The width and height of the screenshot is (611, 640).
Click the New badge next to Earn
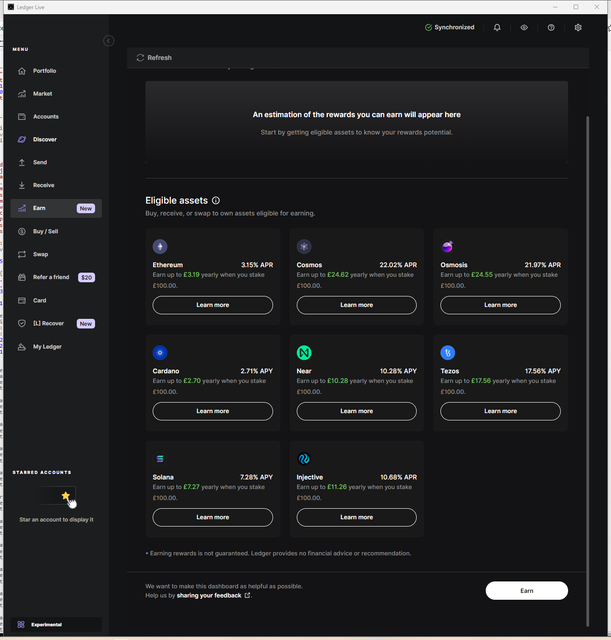coord(86,208)
